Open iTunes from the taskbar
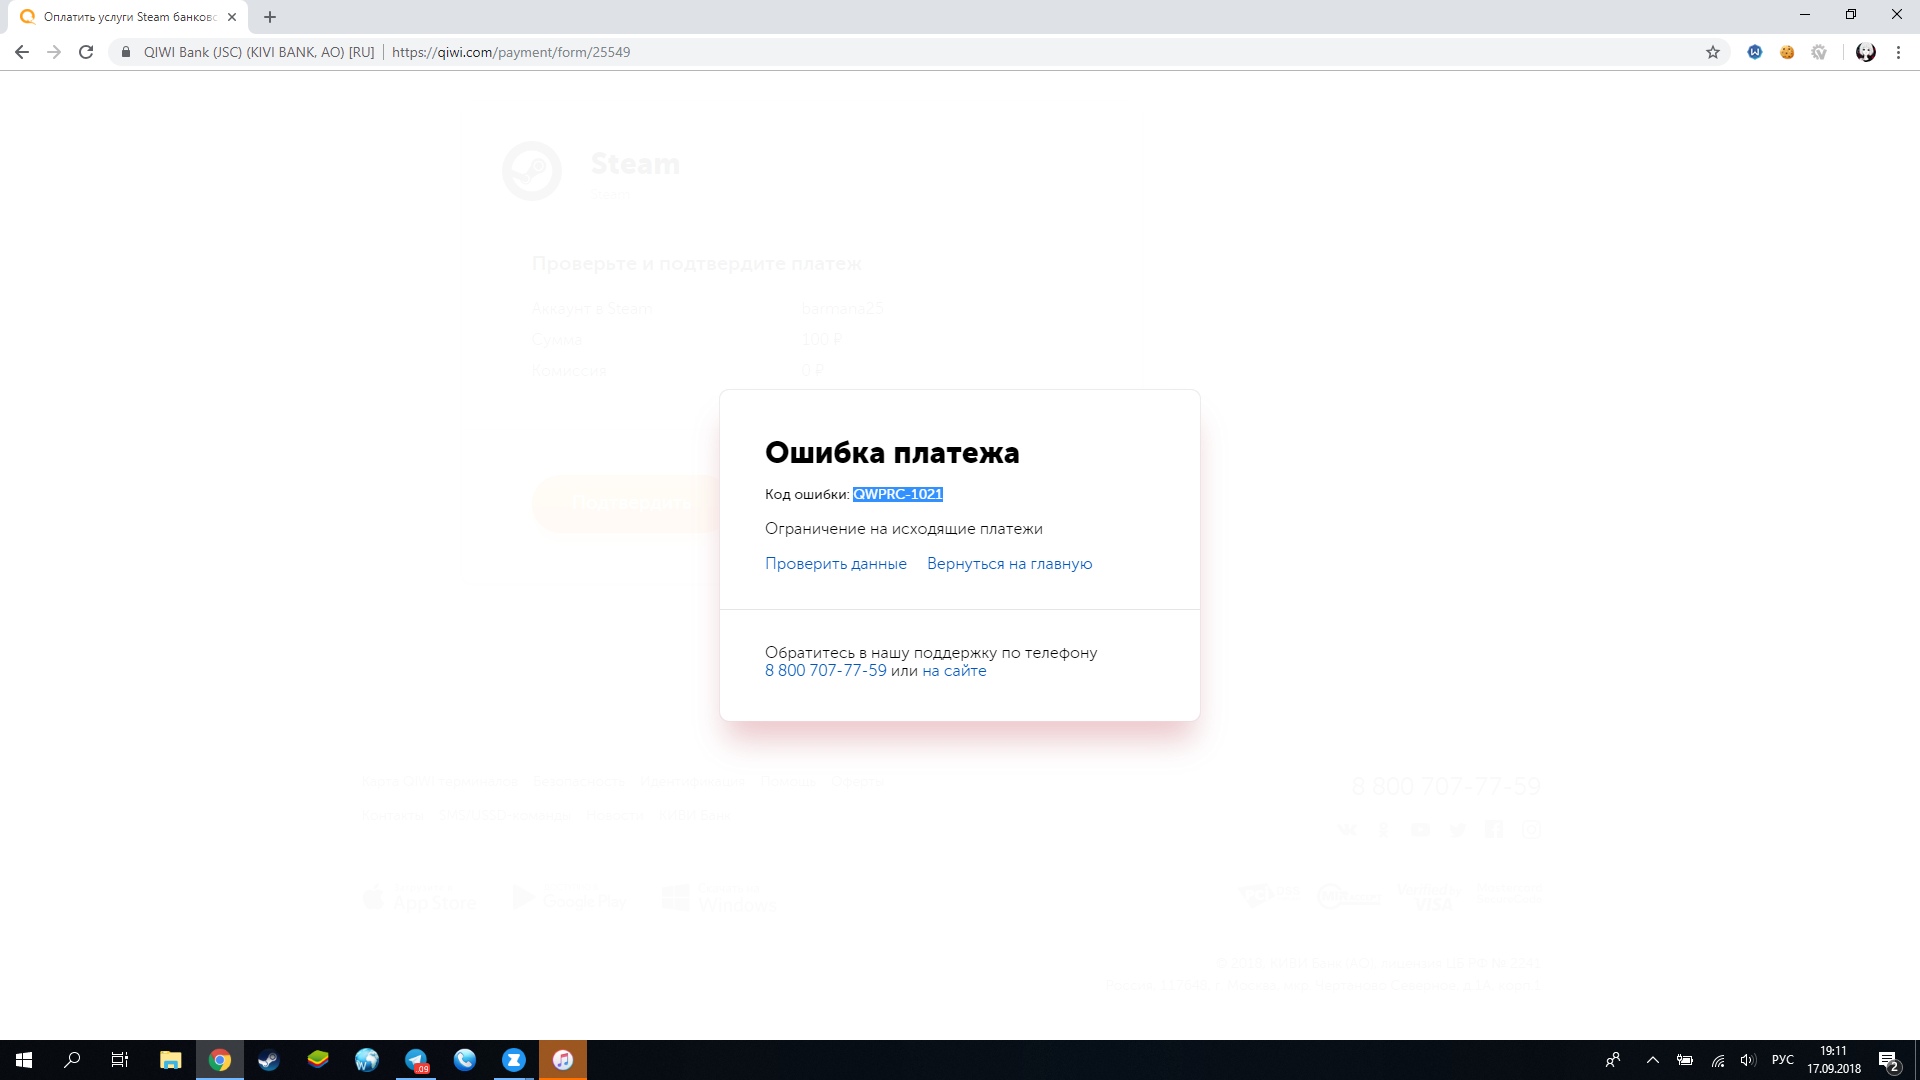This screenshot has height=1080, width=1920. click(x=563, y=1060)
